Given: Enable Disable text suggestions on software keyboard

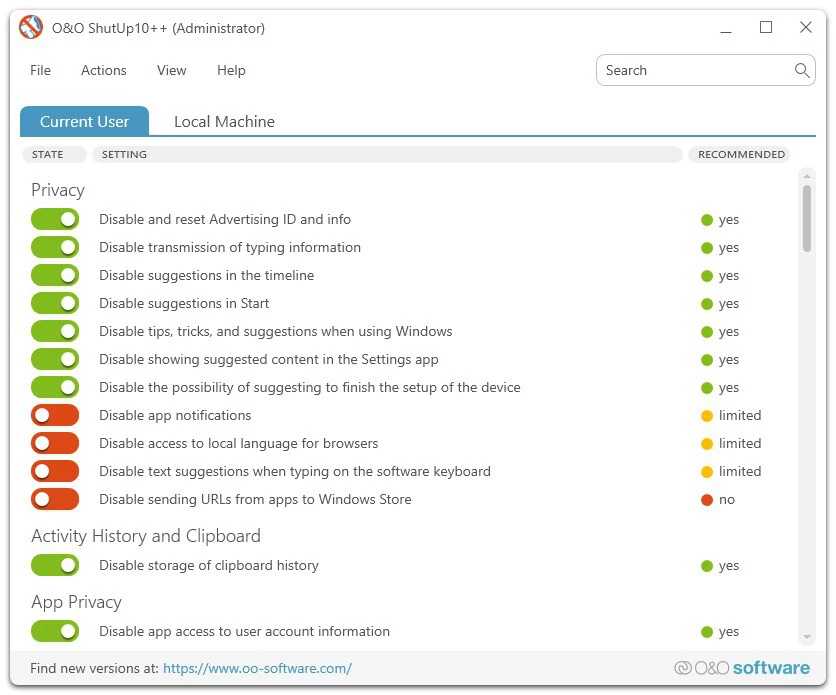Looking at the screenshot, I should [55, 471].
